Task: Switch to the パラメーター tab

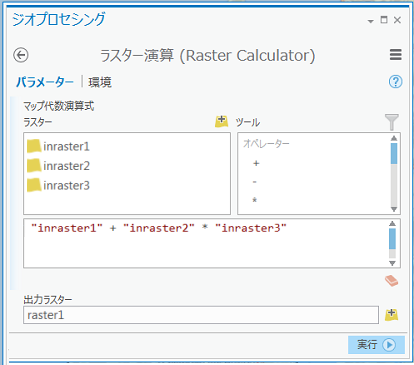Action: [x=45, y=82]
